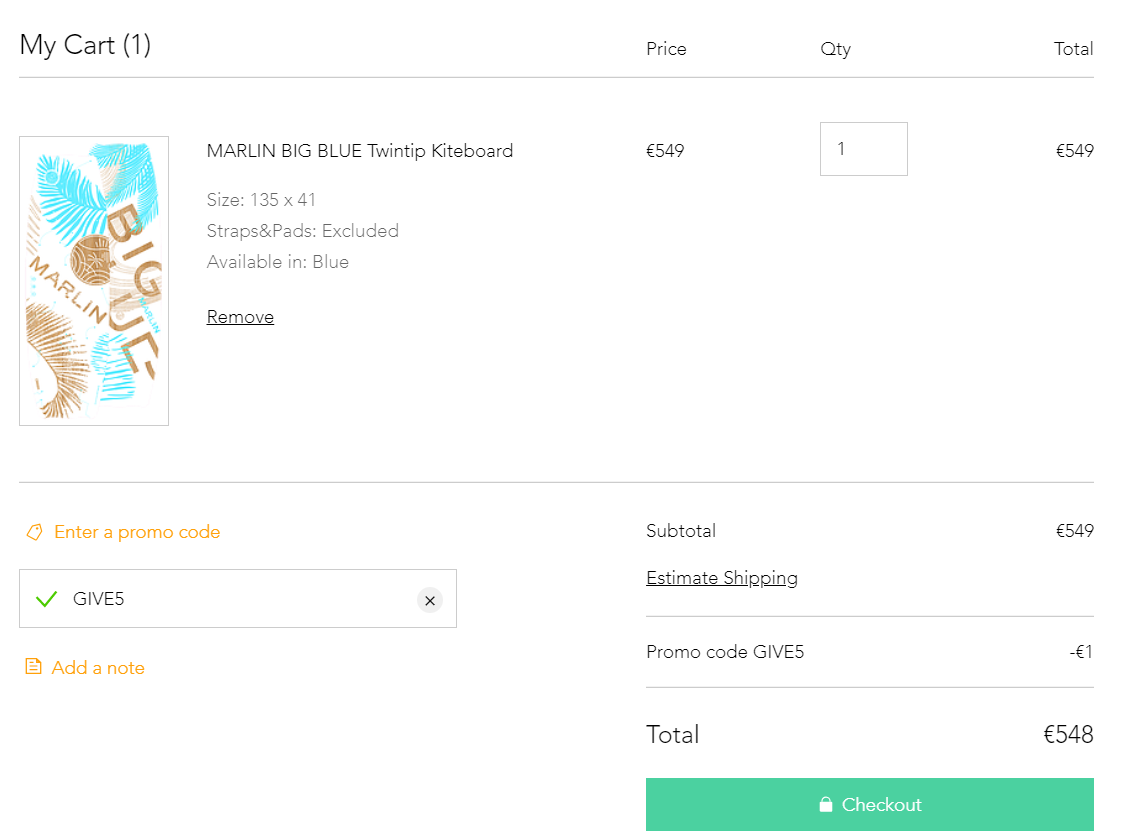
Task: Click the quantity input field
Action: pos(863,149)
